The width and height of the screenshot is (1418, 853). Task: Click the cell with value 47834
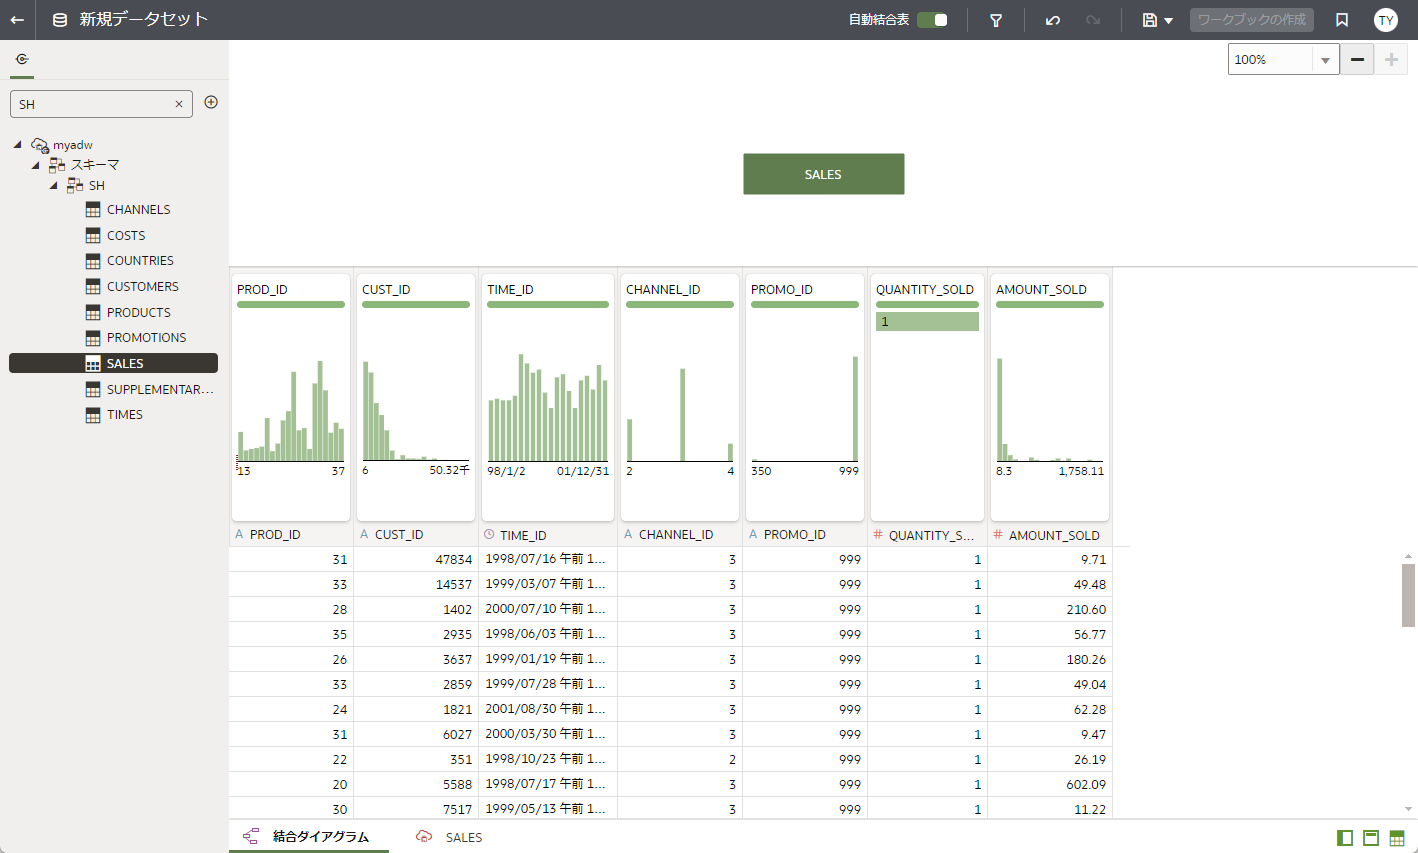click(x=416, y=560)
